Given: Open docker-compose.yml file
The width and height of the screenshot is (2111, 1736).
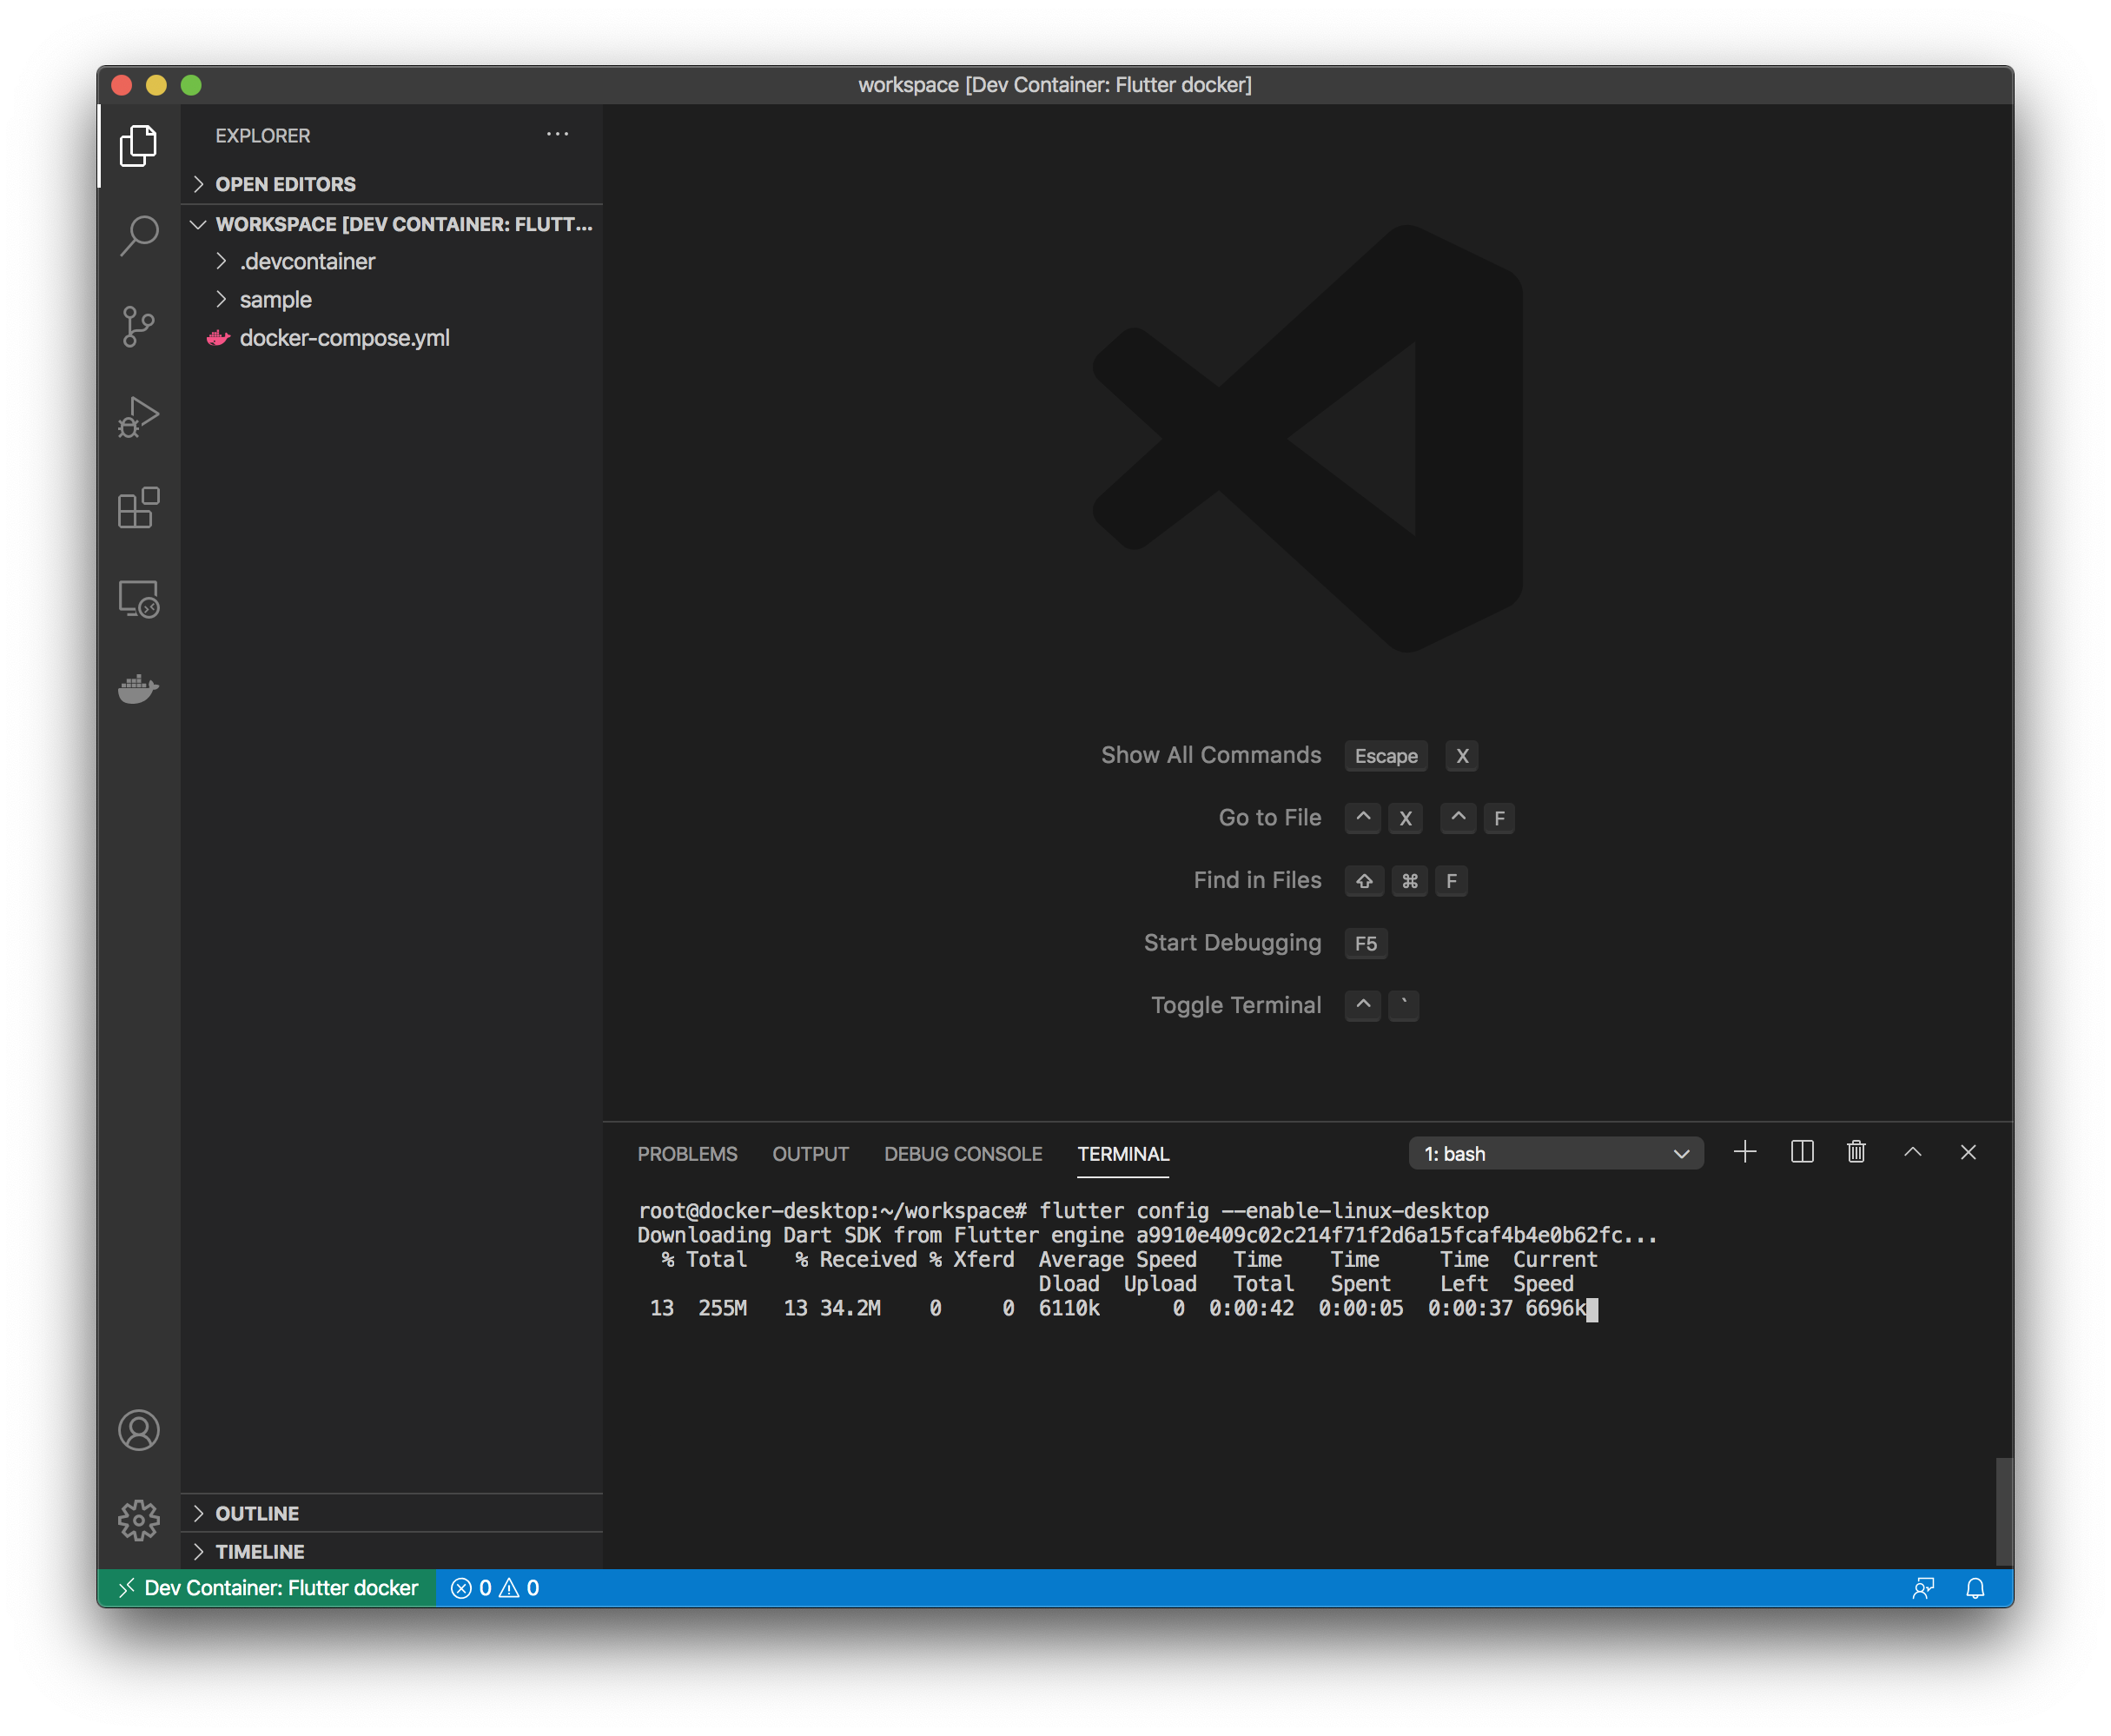Looking at the screenshot, I should 393,338.
